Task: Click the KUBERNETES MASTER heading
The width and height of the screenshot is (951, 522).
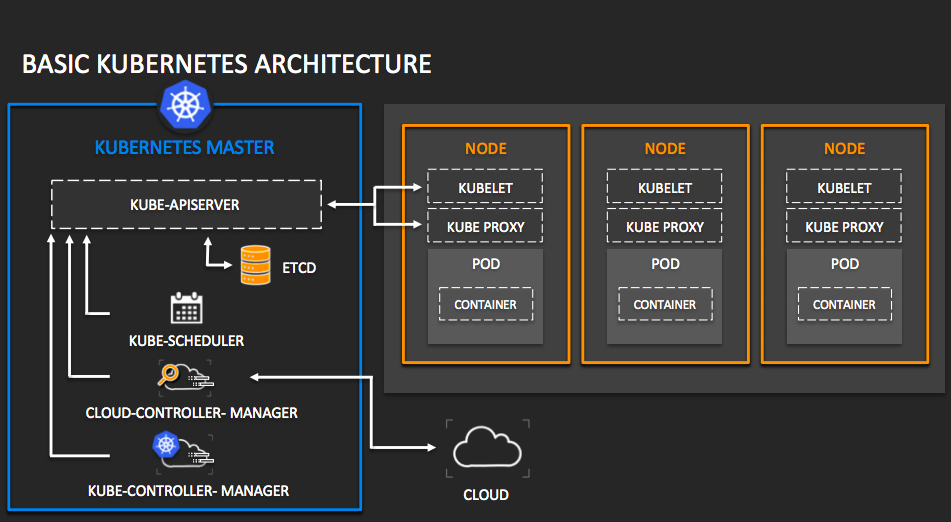Action: pyautogui.click(x=184, y=147)
